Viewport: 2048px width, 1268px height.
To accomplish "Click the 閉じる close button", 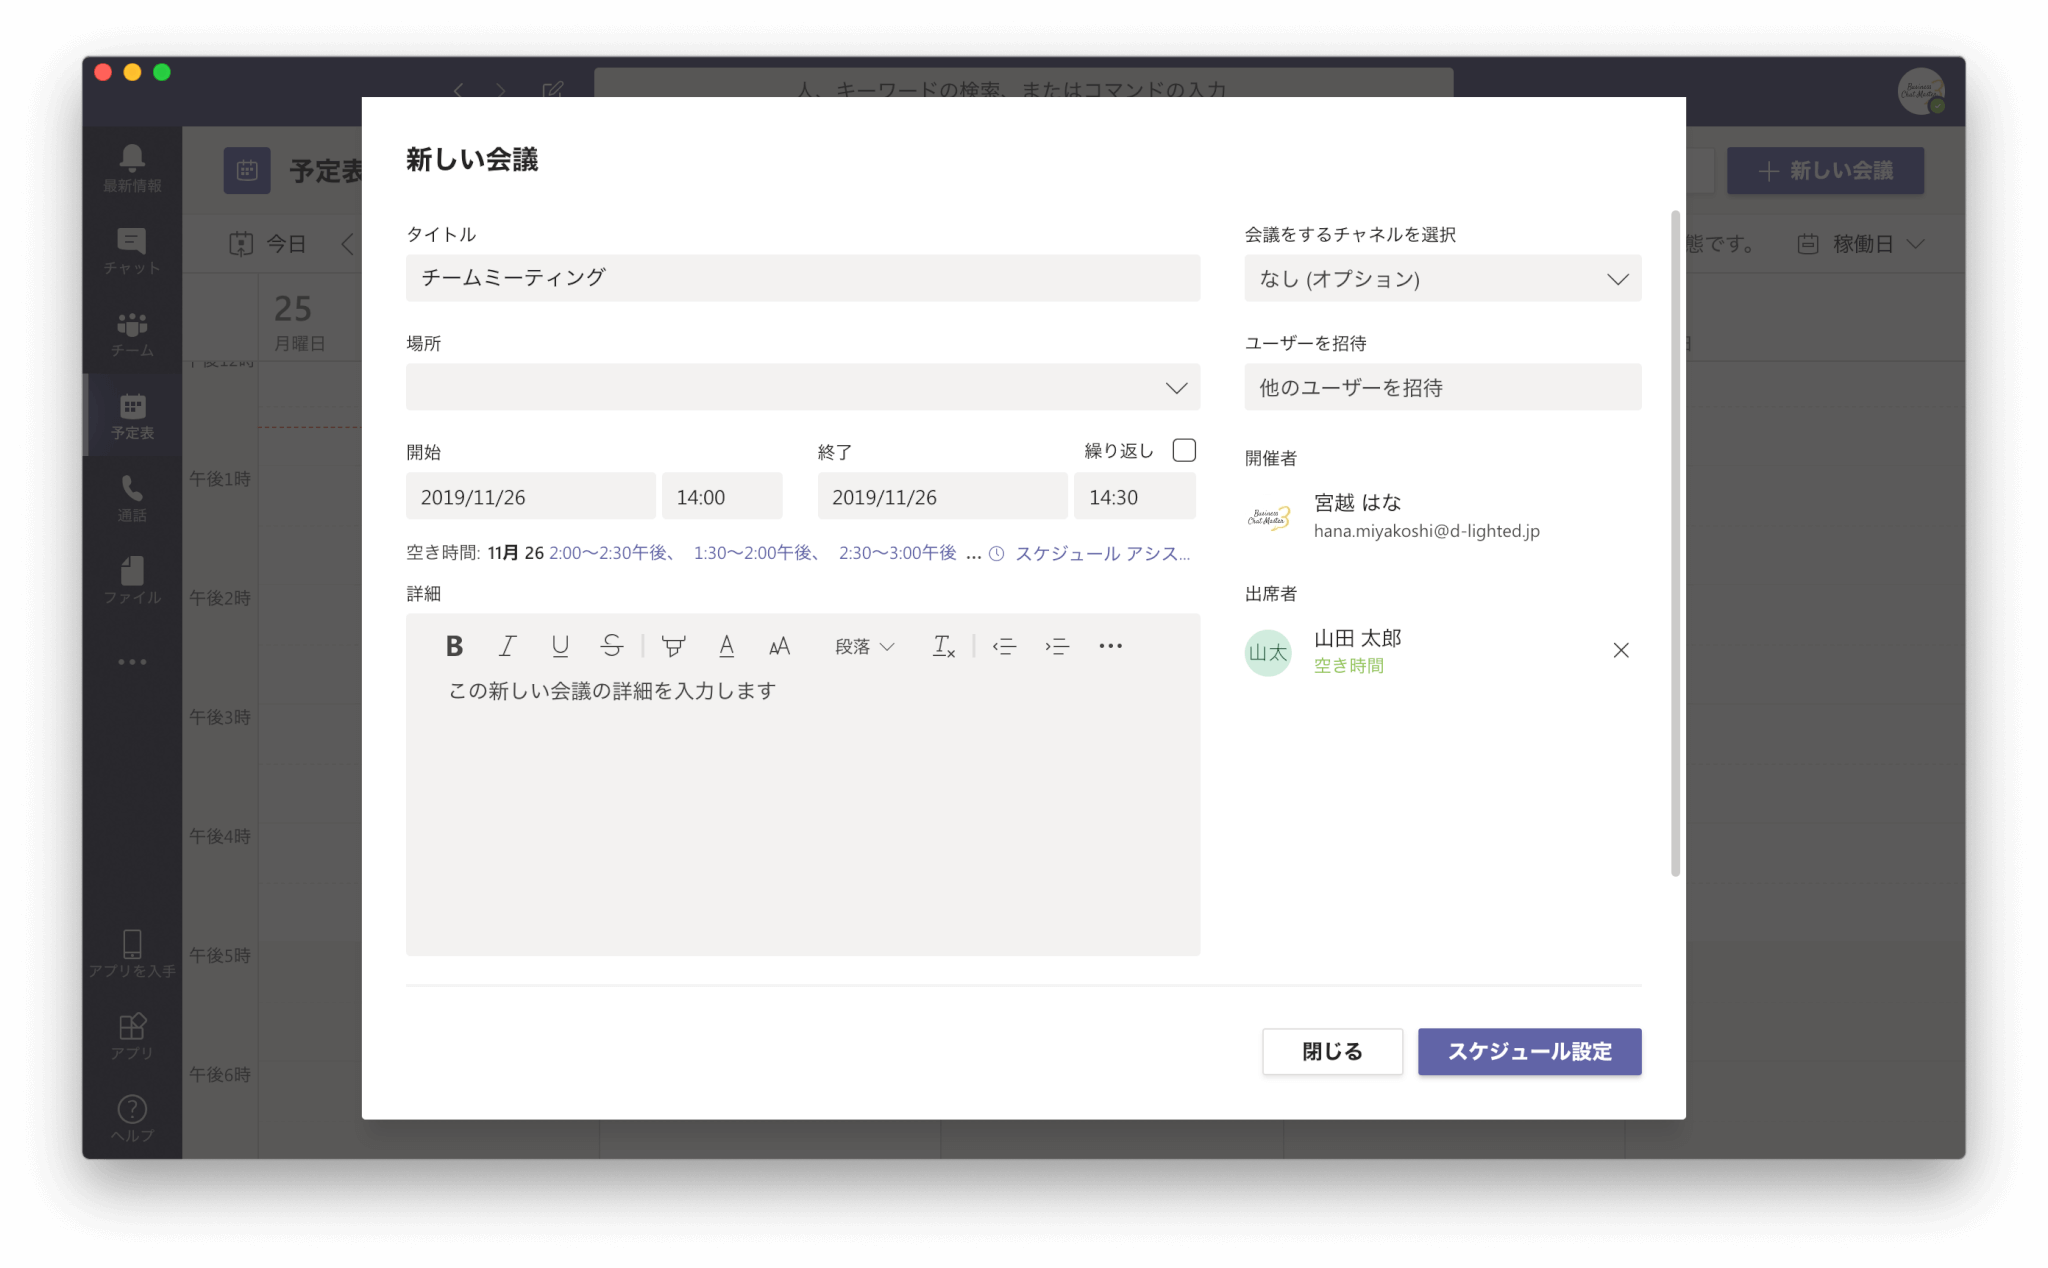I will click(x=1332, y=1051).
